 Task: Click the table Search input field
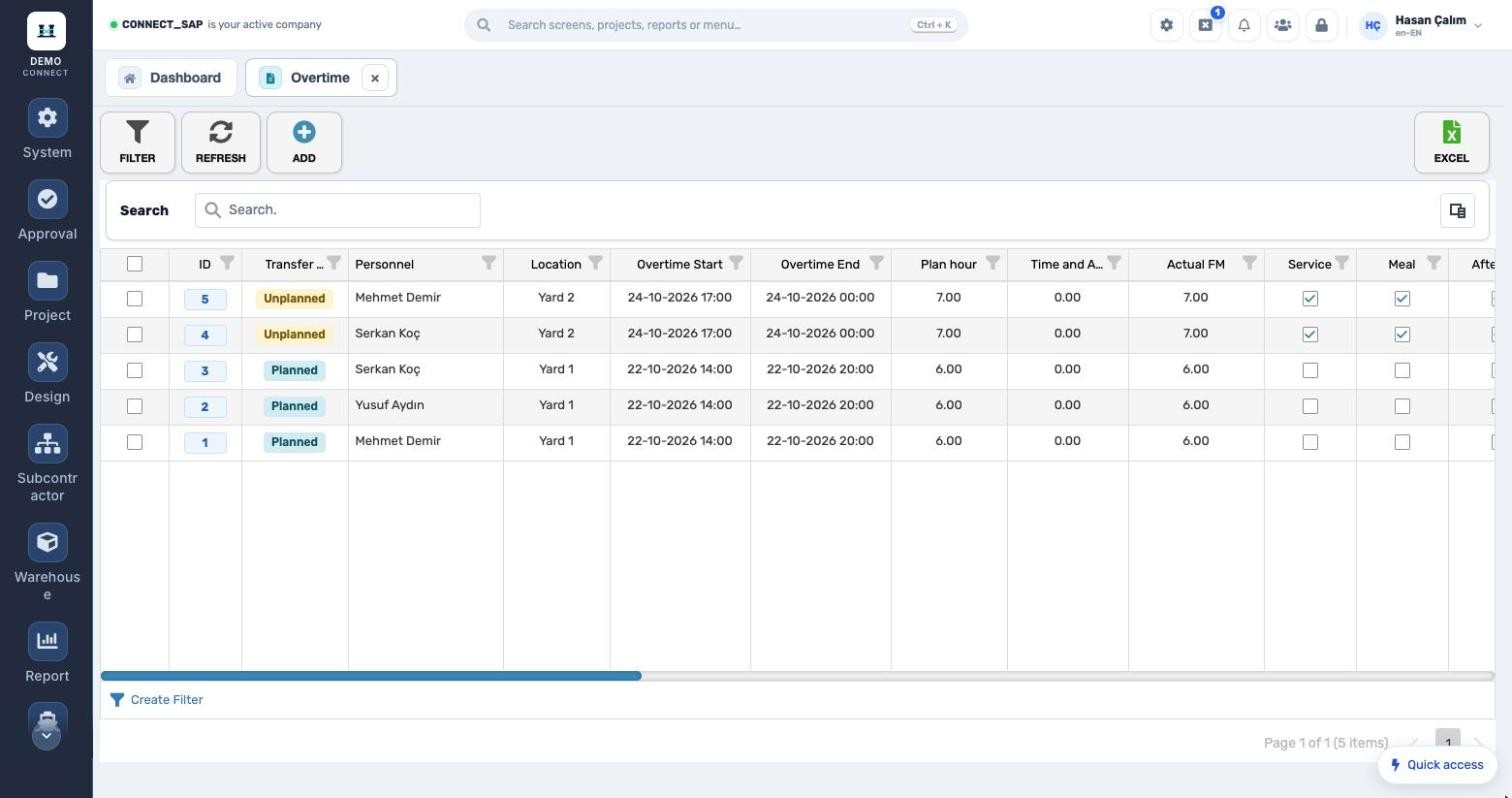(x=338, y=210)
